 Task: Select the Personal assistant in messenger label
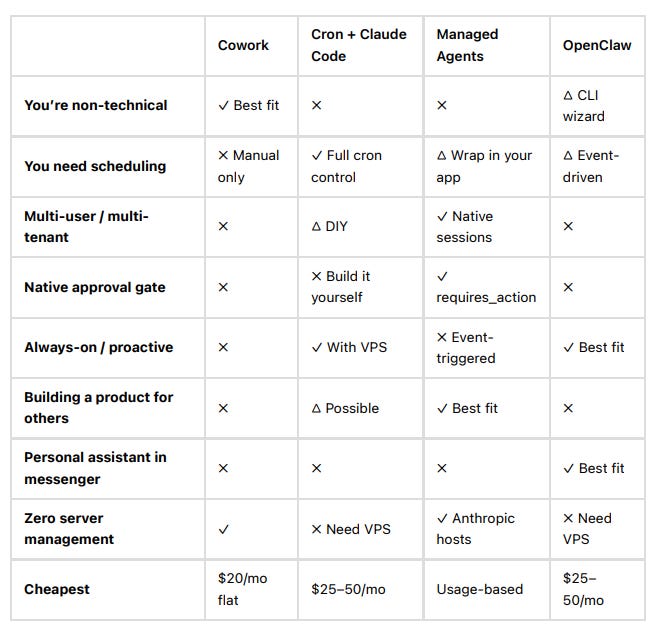tap(95, 468)
